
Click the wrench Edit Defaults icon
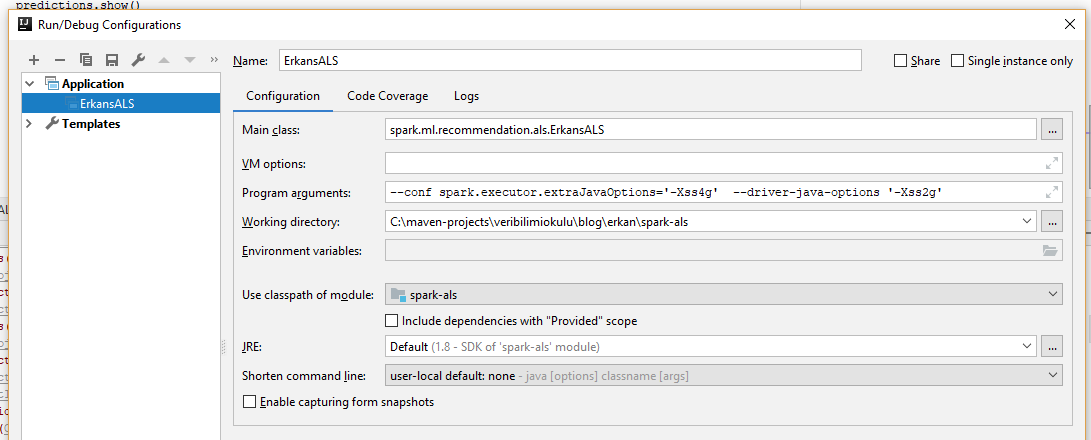click(x=138, y=61)
